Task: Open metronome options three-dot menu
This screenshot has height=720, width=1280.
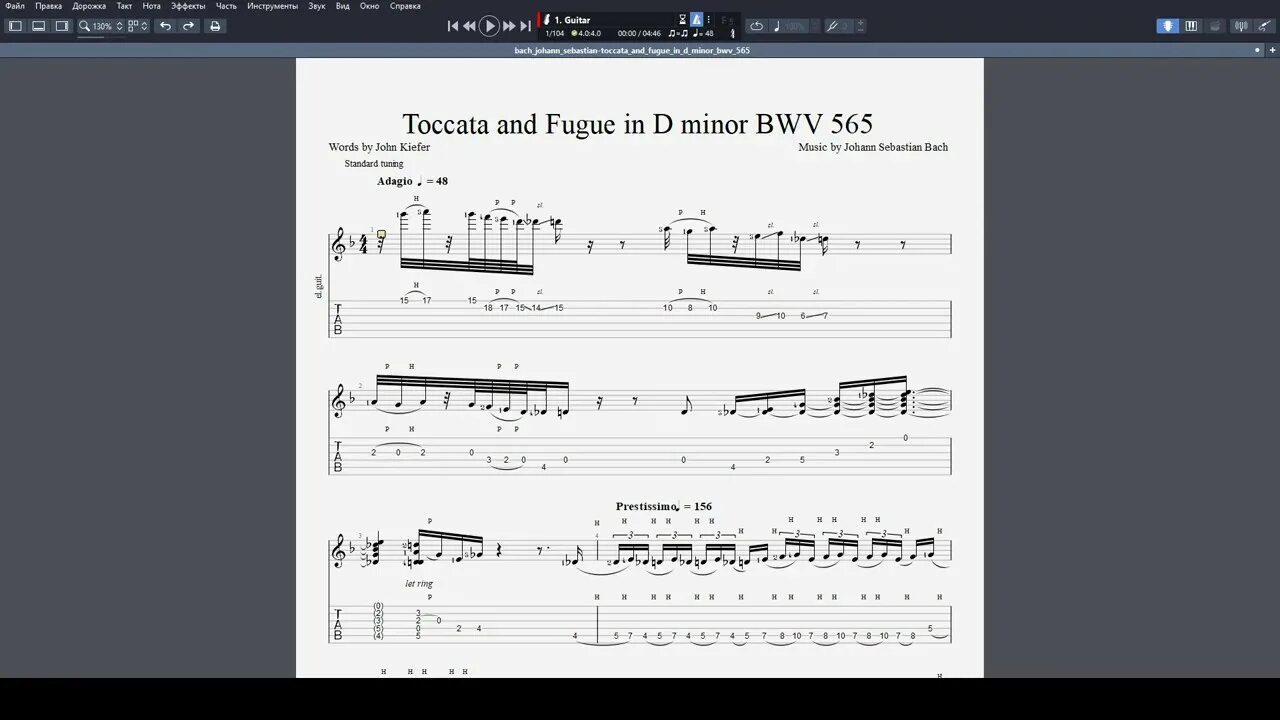Action: click(709, 20)
